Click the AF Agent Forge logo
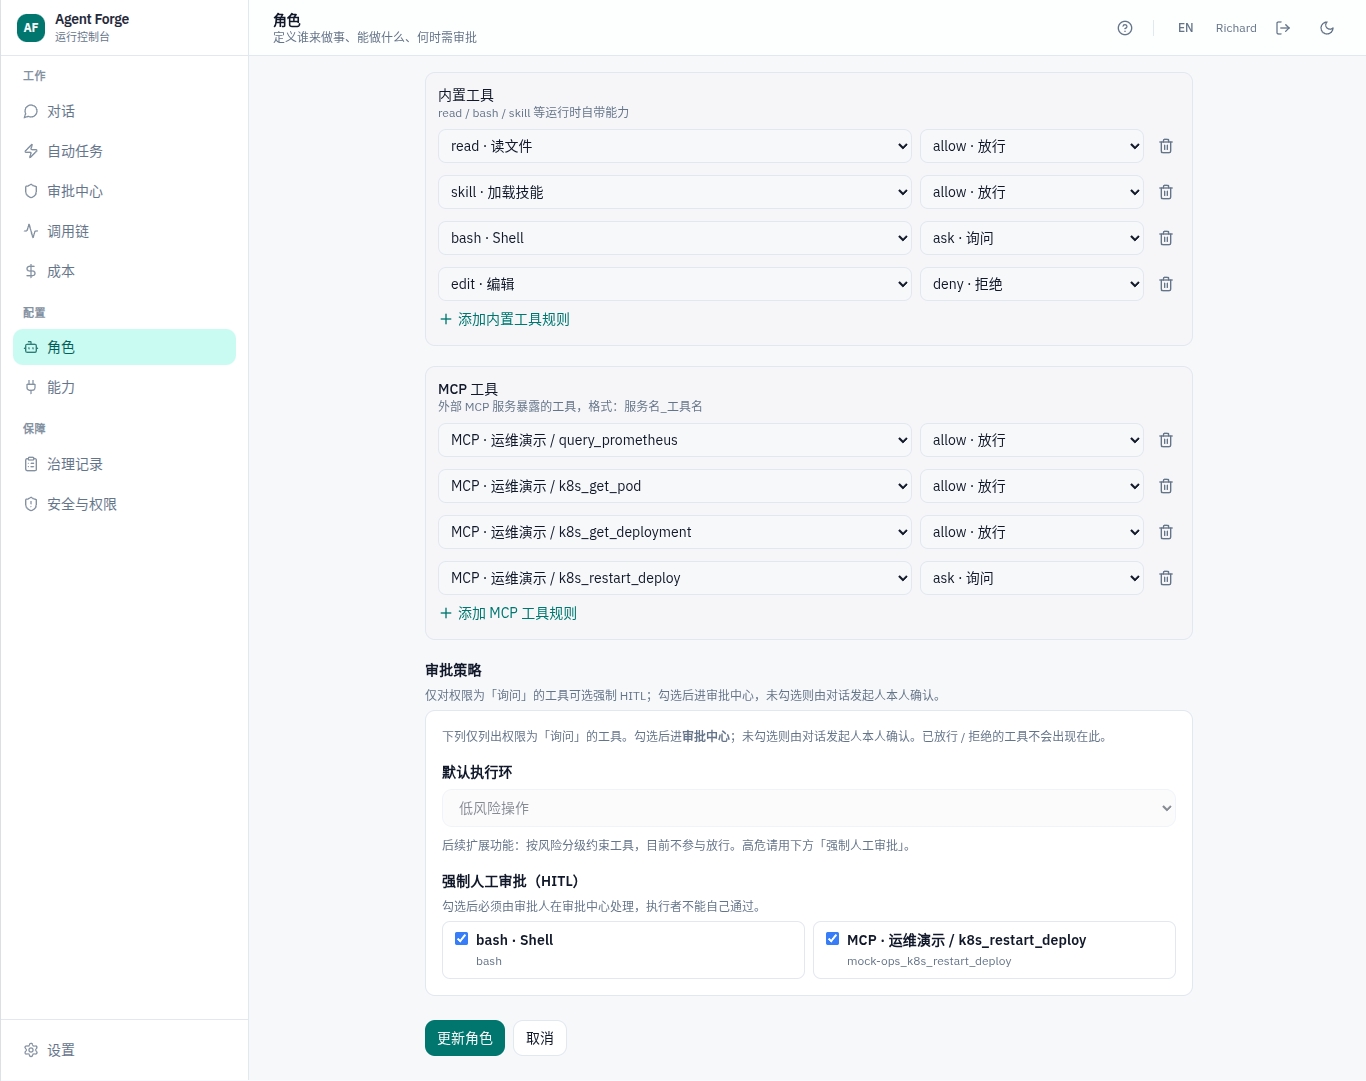Viewport: 1366px width, 1081px height. click(31, 28)
